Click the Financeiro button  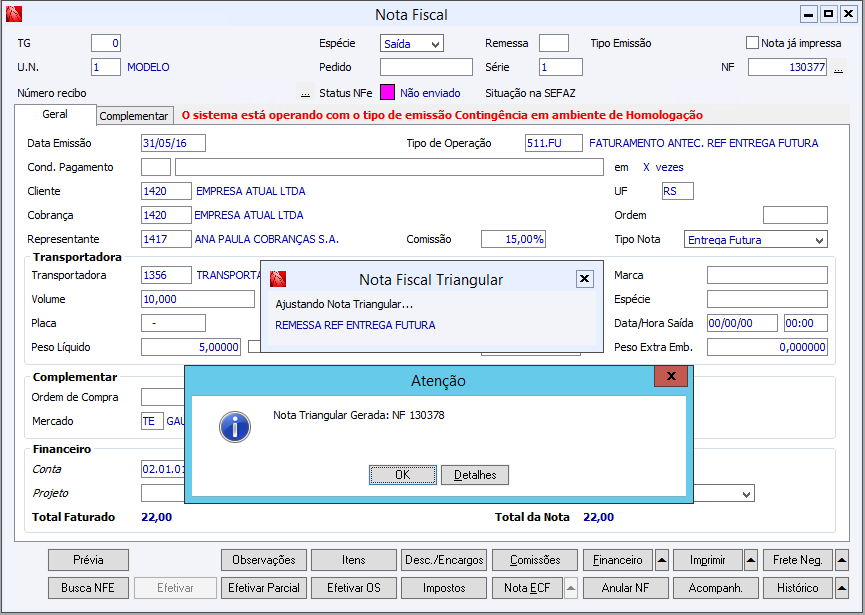[x=618, y=560]
